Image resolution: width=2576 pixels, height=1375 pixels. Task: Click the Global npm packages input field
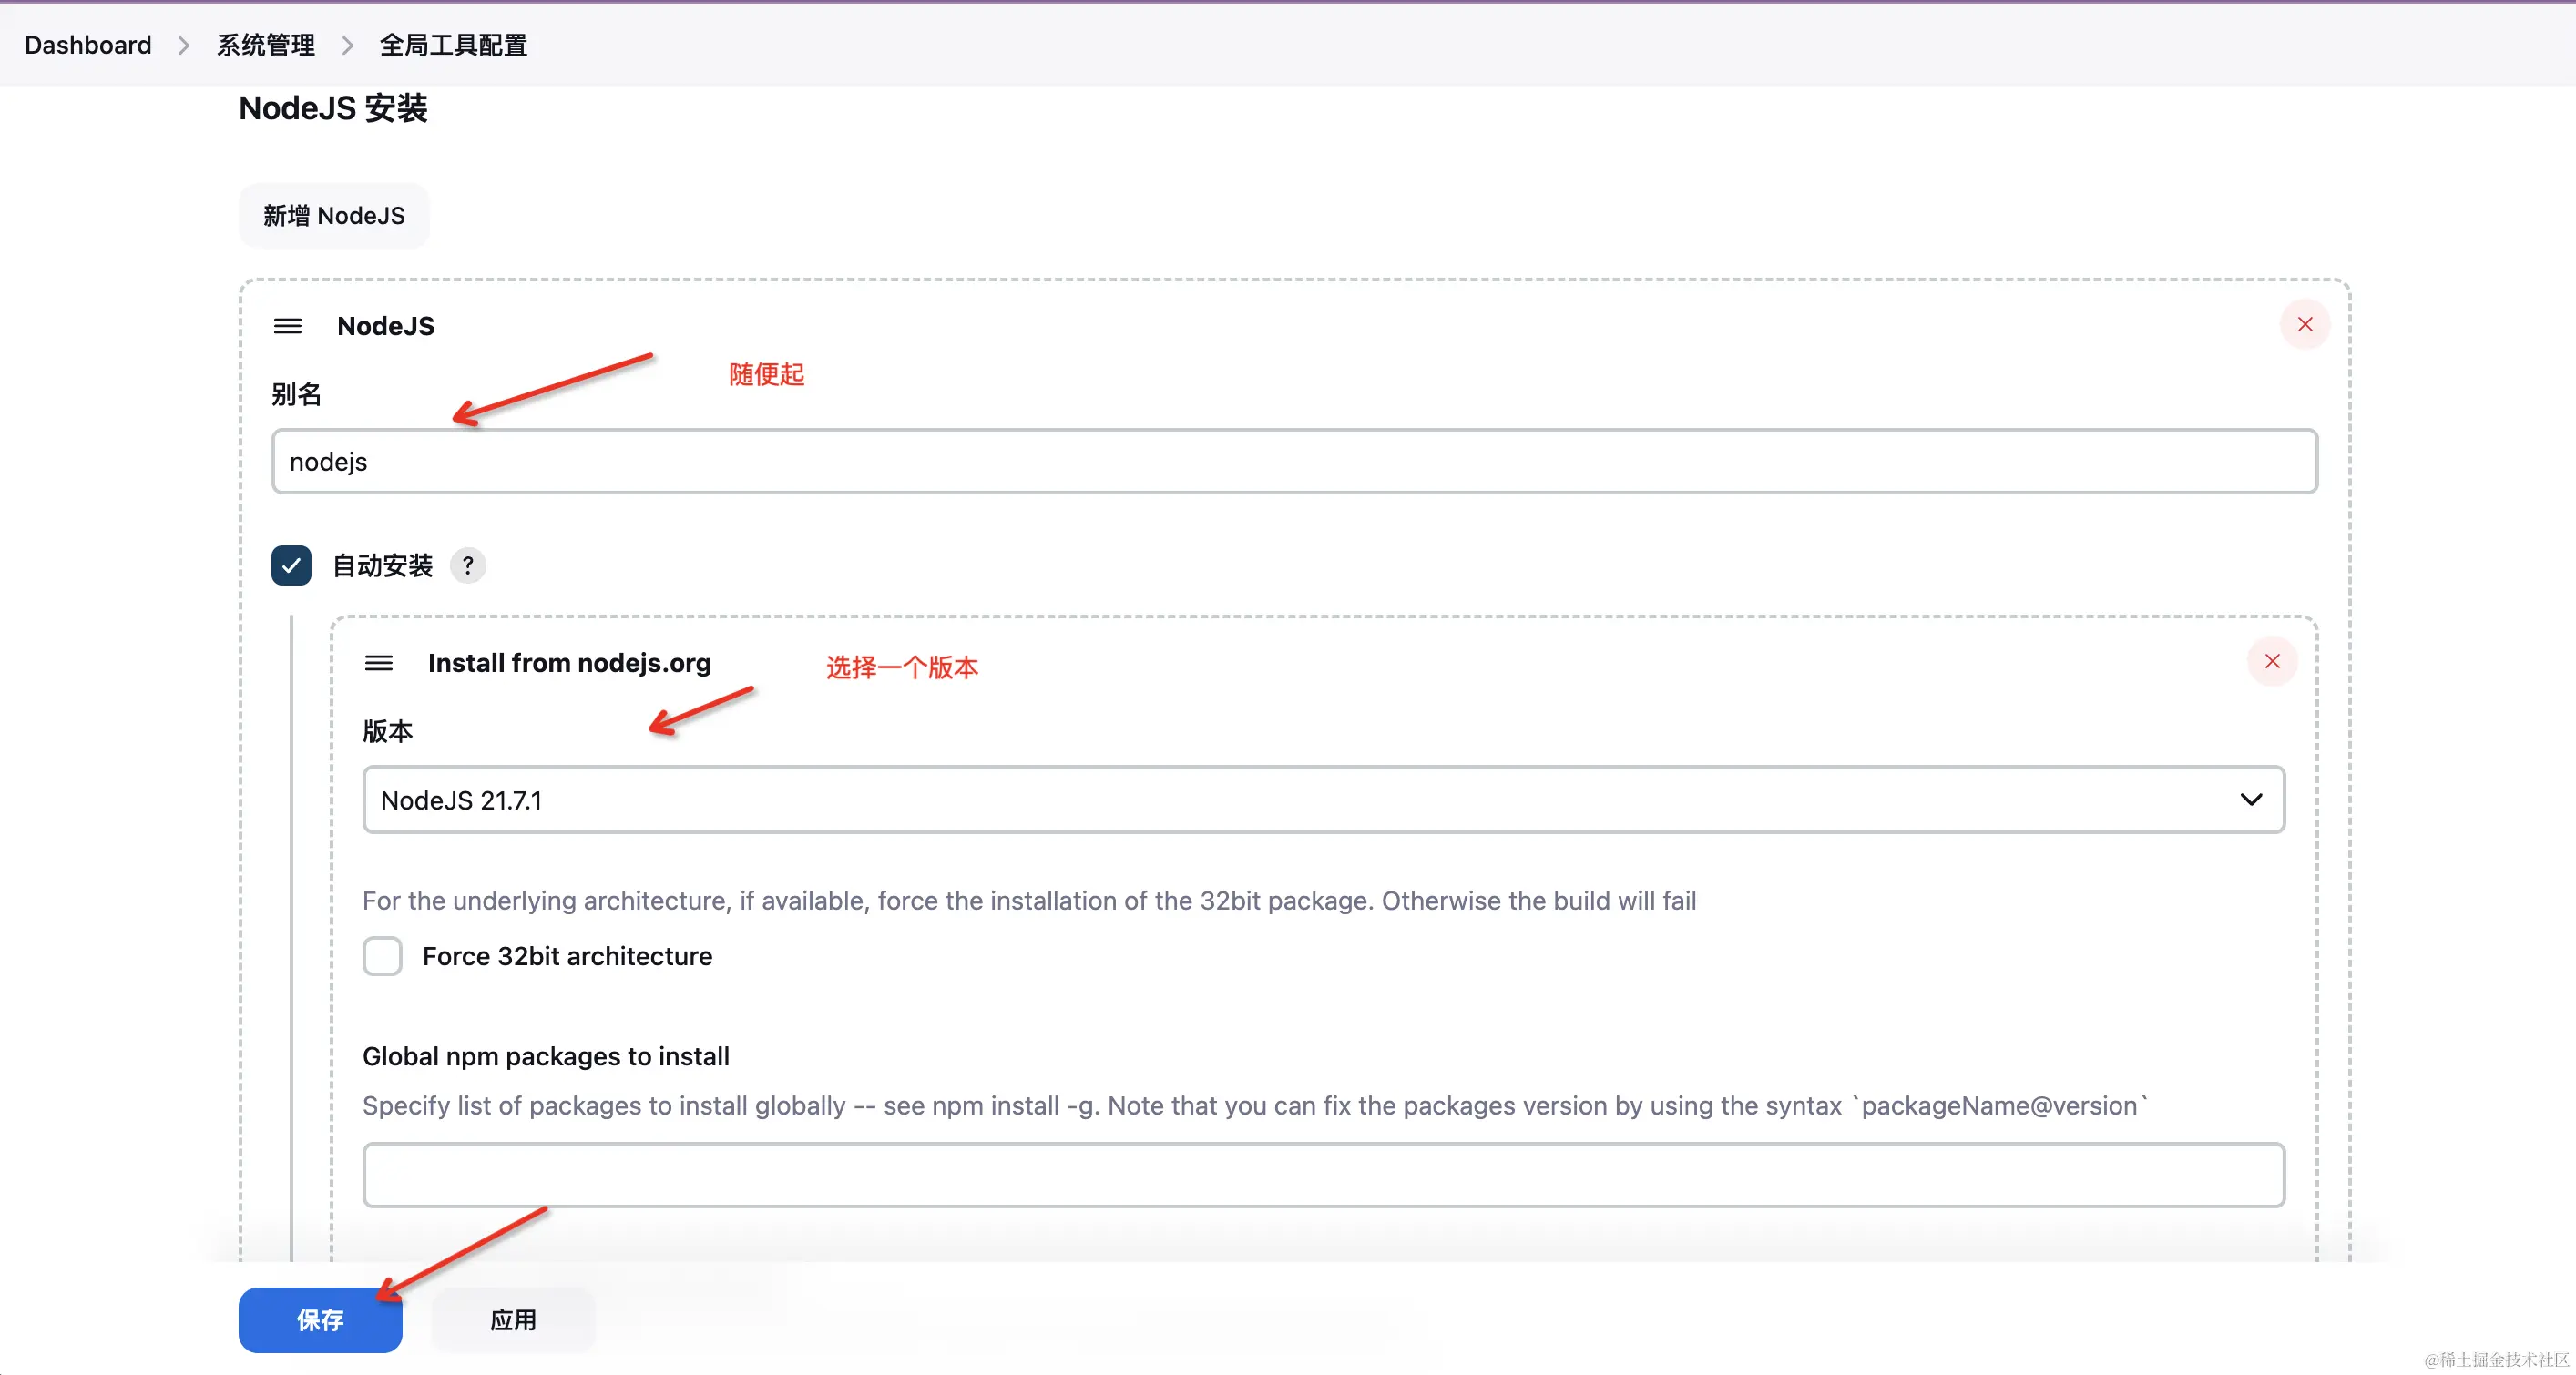tap(1322, 1176)
